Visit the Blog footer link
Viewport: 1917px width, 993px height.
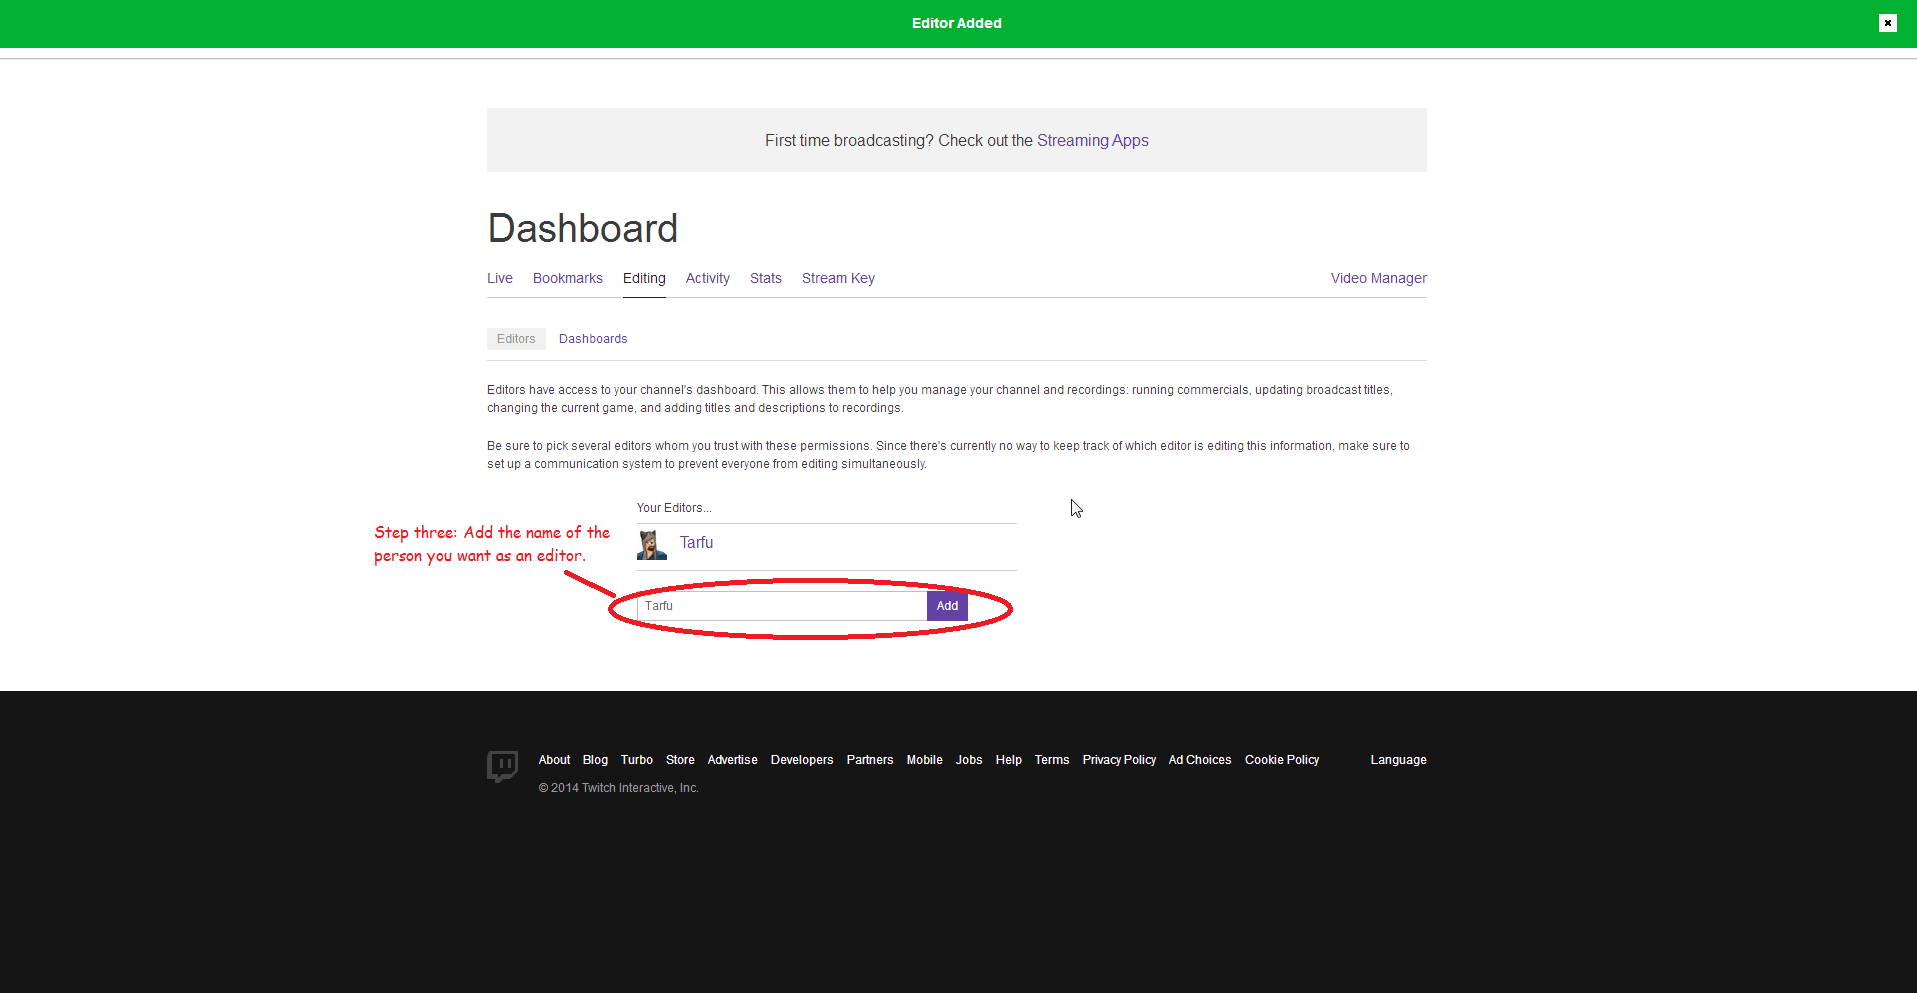[595, 760]
